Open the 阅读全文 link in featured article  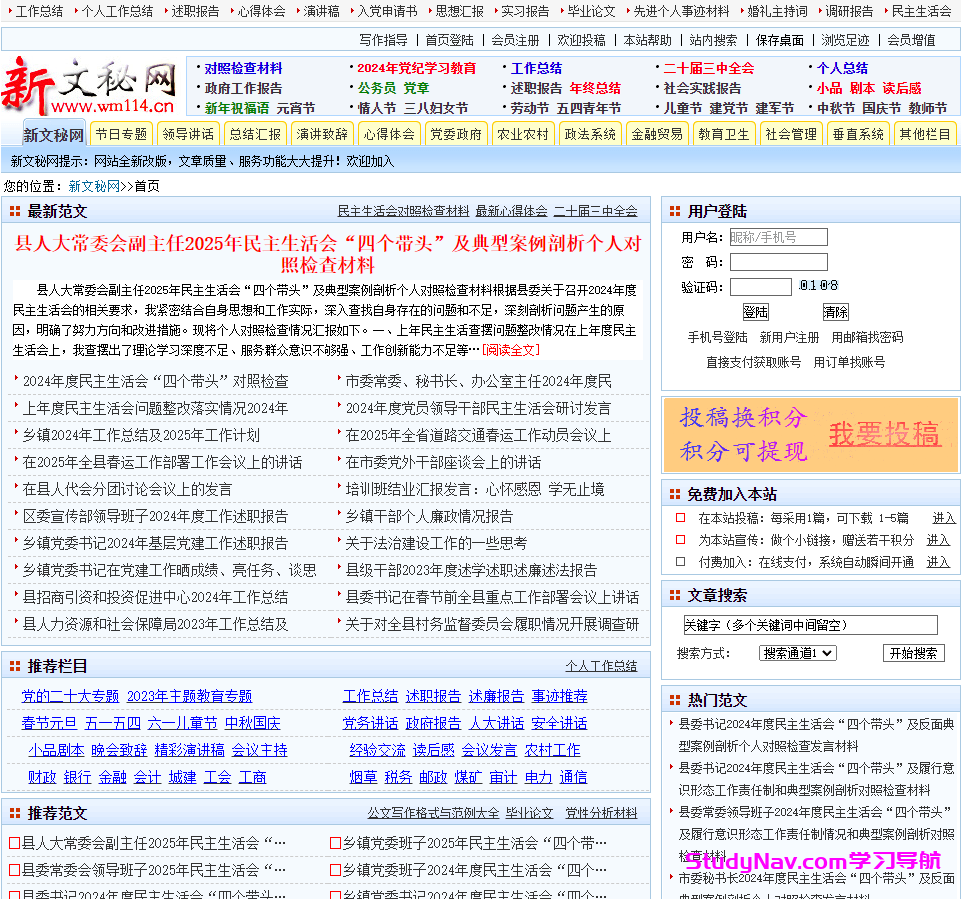511,350
